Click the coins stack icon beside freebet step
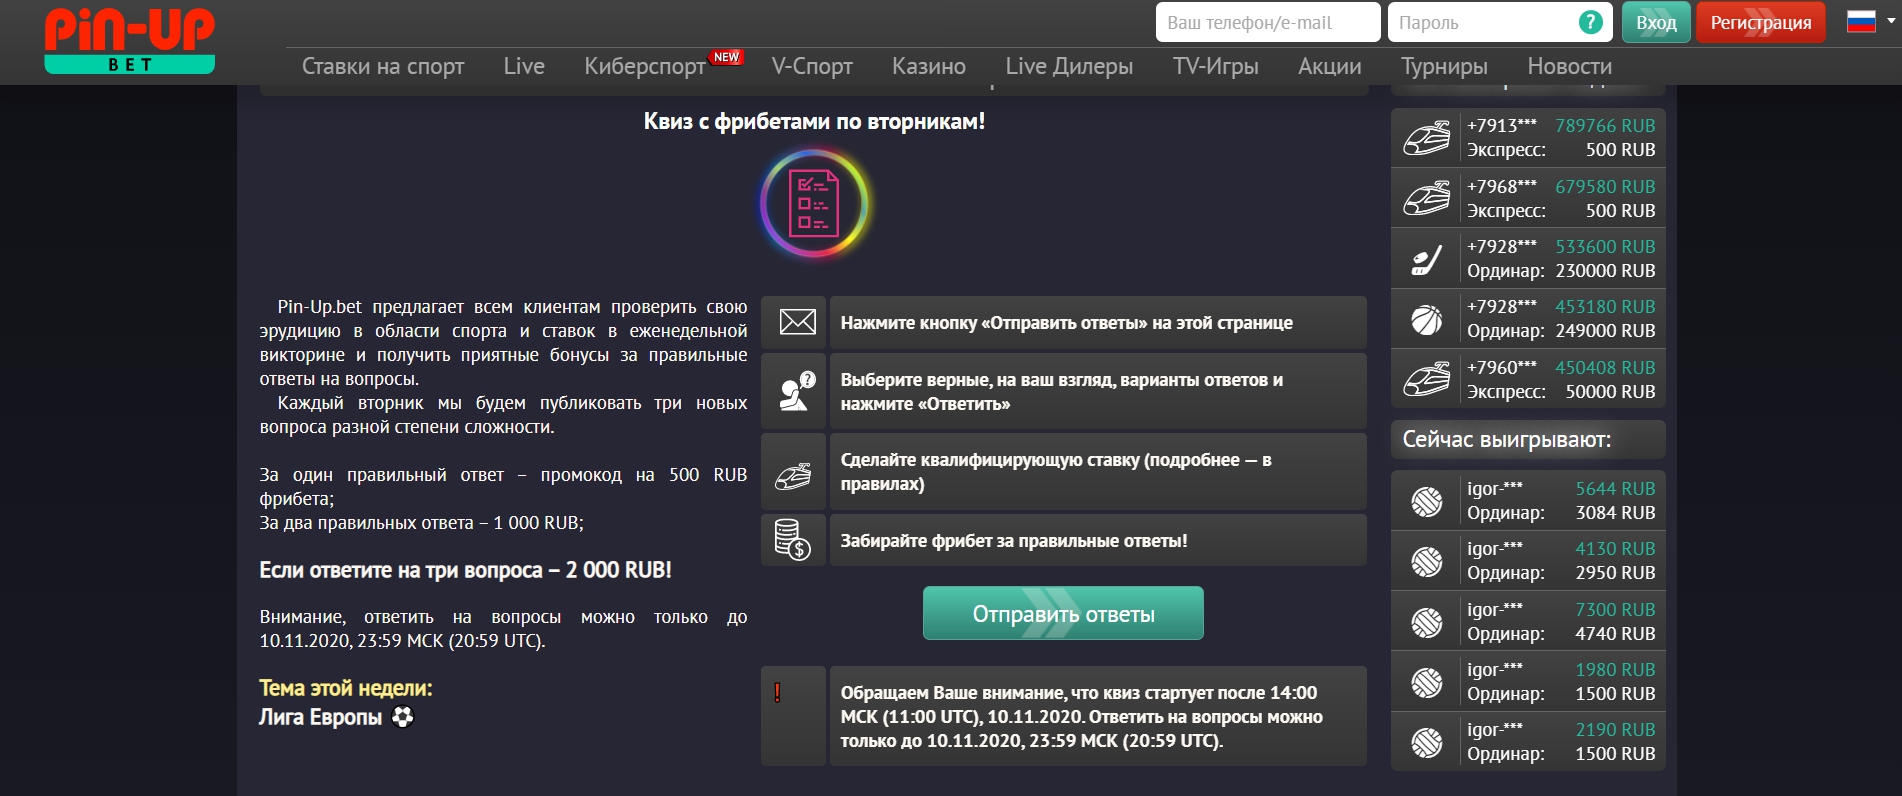Viewport: 1902px width, 796px height. coord(792,540)
